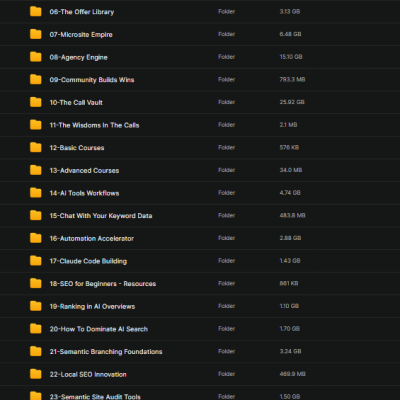This screenshot has width=400, height=400.
Task: Click the folder icon beside 07-Microsite Empire
Action: [36, 34]
